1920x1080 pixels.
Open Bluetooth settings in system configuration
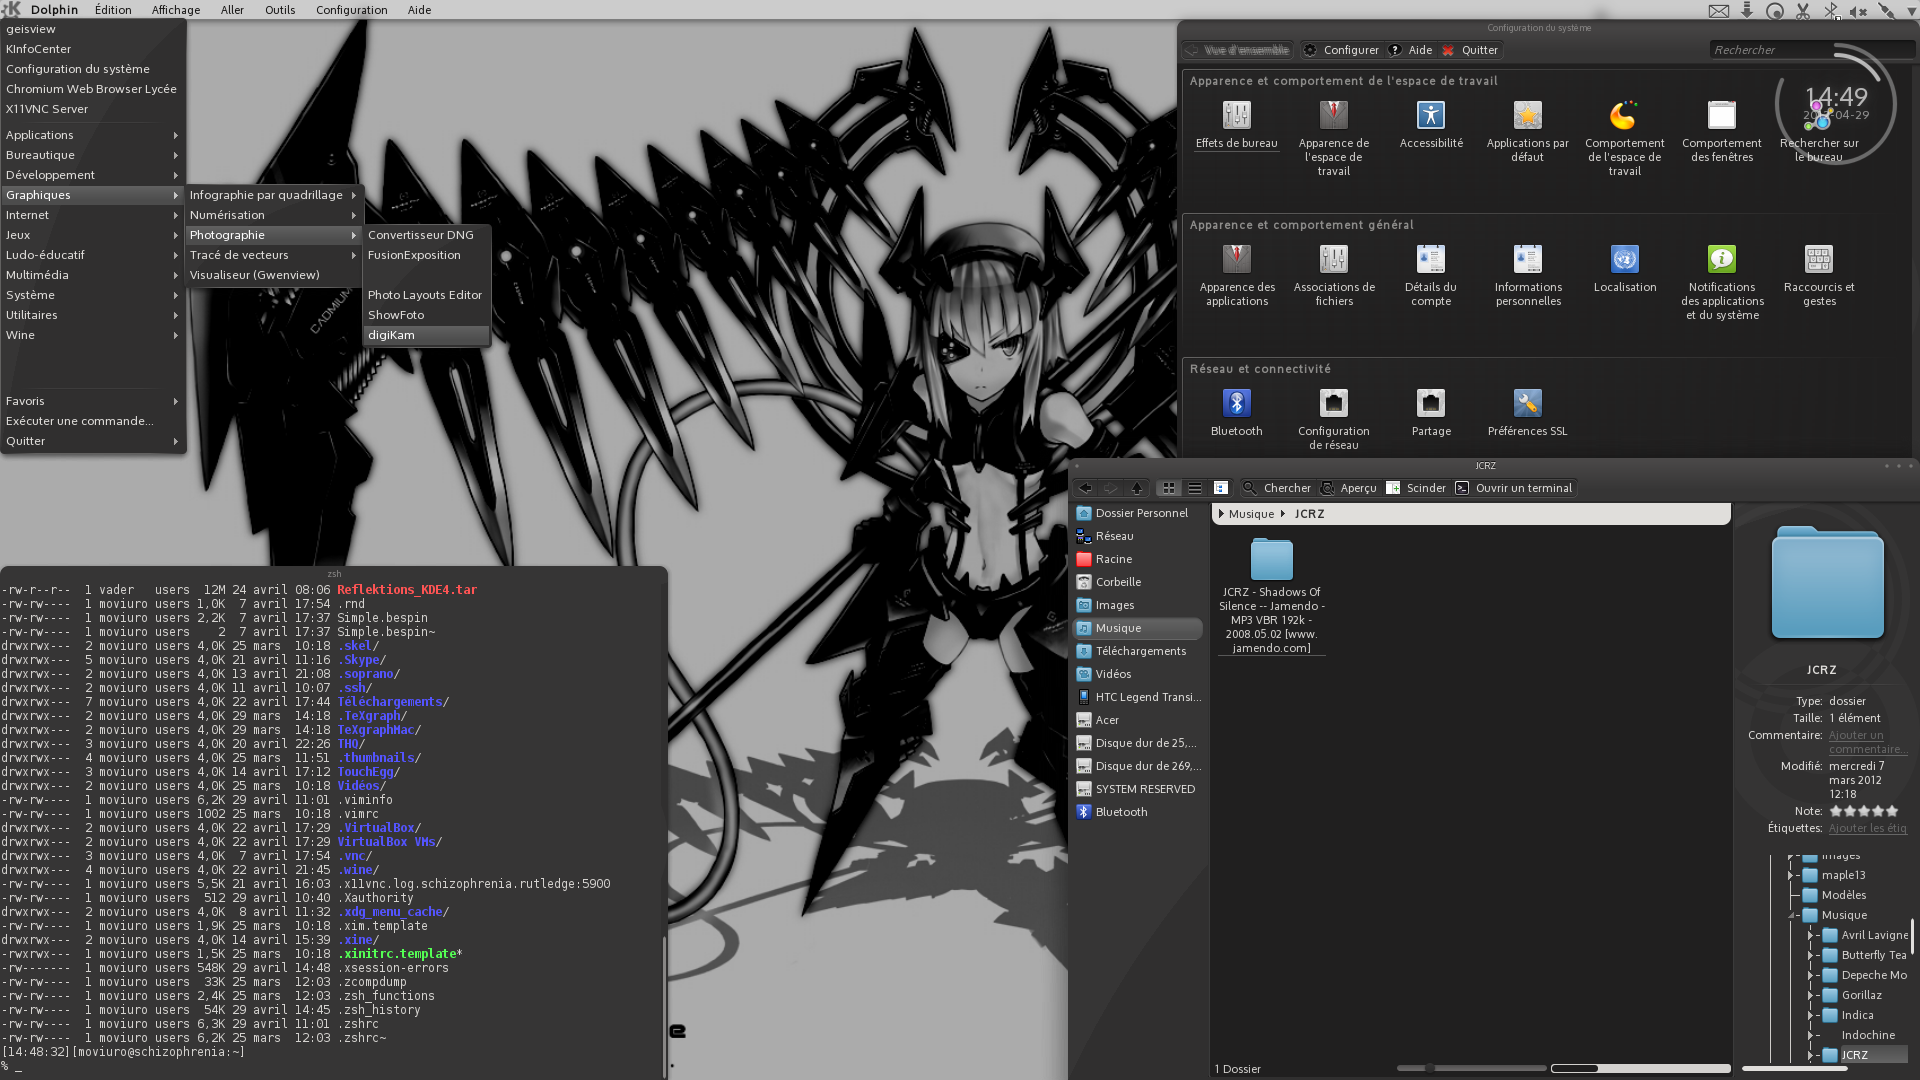click(x=1236, y=413)
